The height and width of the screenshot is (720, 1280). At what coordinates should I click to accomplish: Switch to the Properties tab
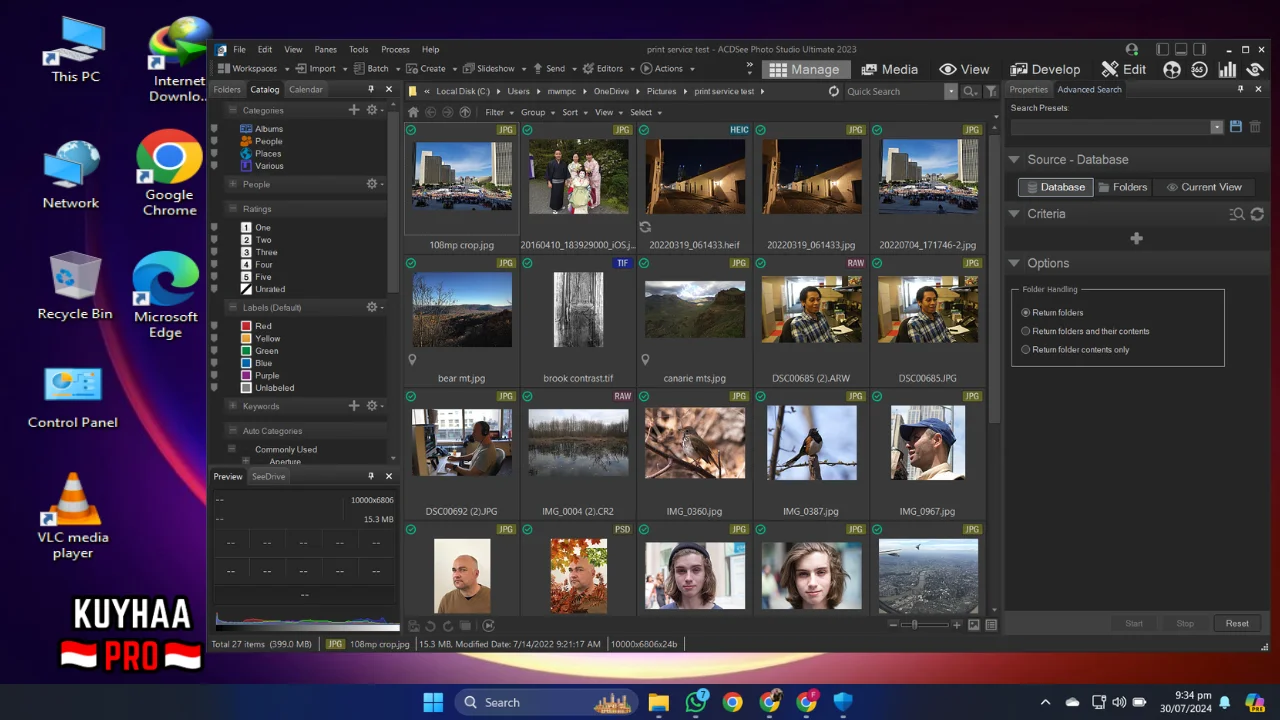point(1028,89)
